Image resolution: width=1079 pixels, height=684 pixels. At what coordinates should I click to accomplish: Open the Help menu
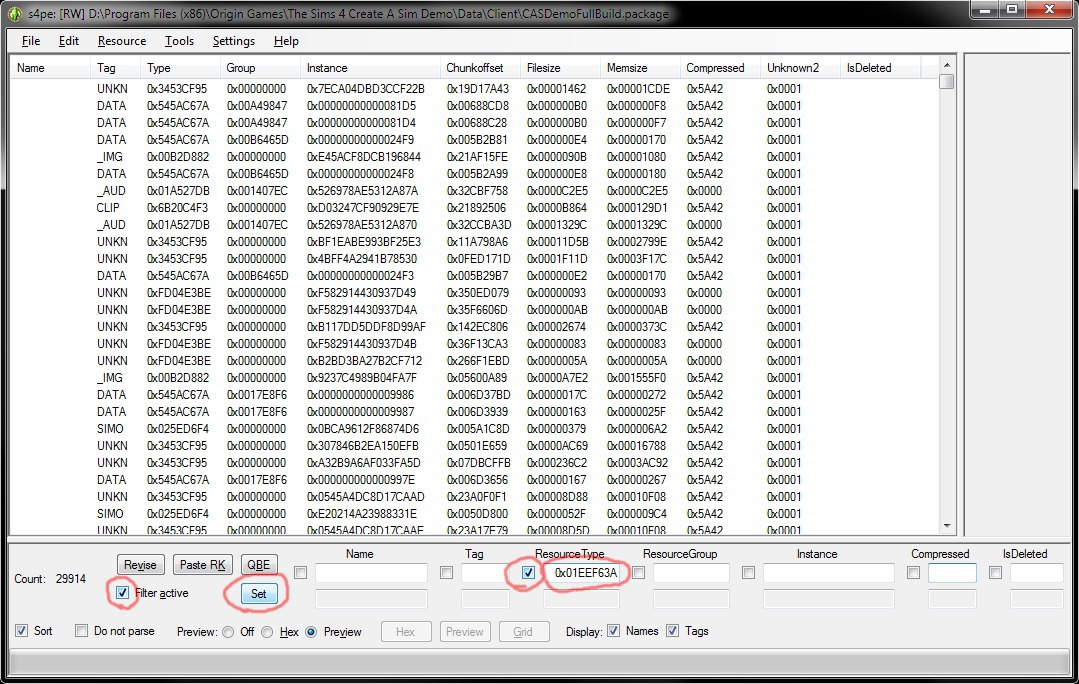point(286,41)
